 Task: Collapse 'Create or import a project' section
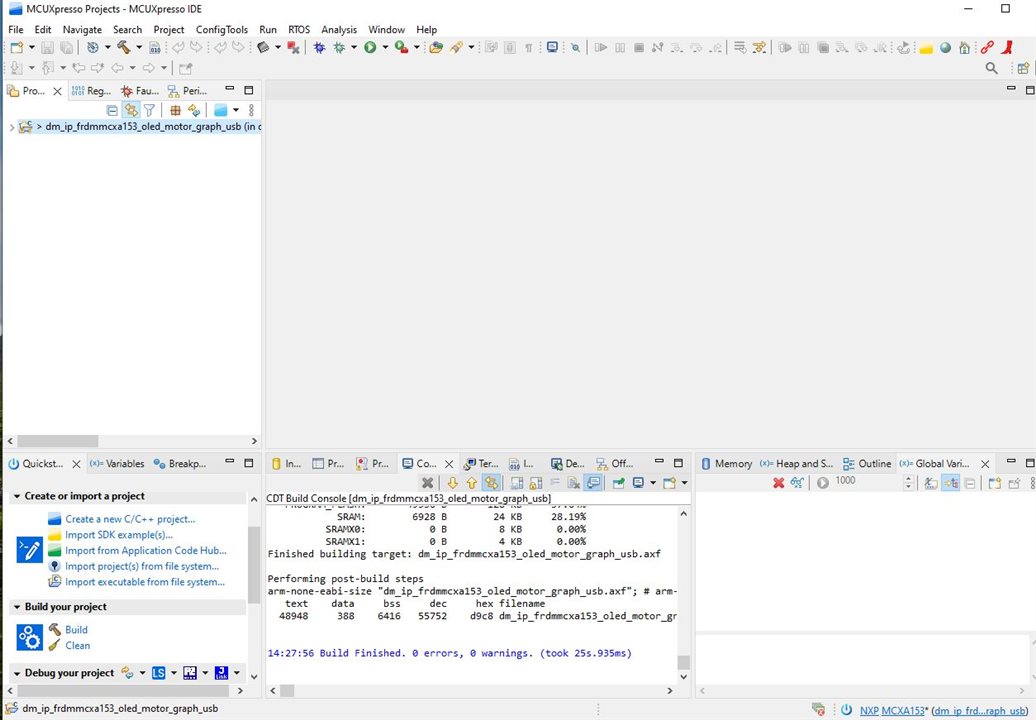tap(17, 496)
